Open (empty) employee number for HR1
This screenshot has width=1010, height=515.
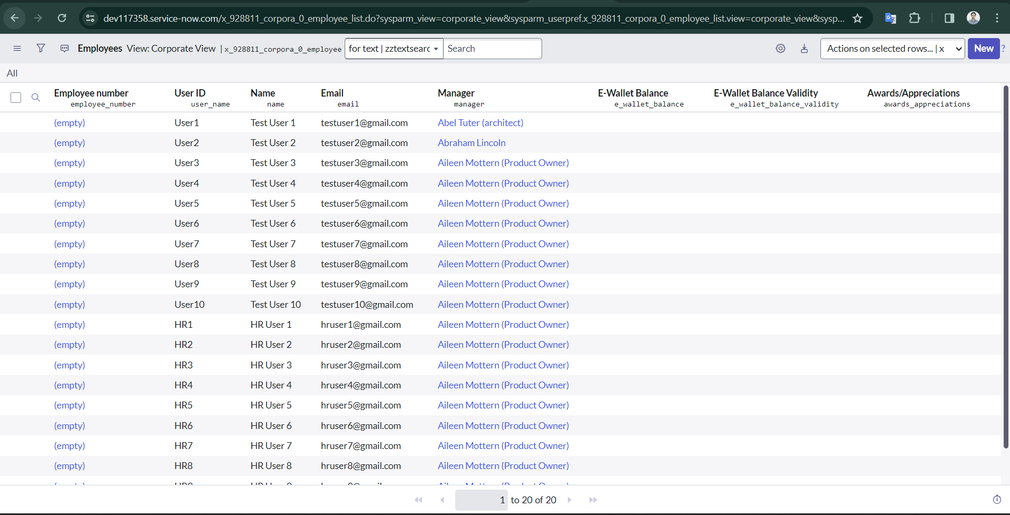(70, 324)
